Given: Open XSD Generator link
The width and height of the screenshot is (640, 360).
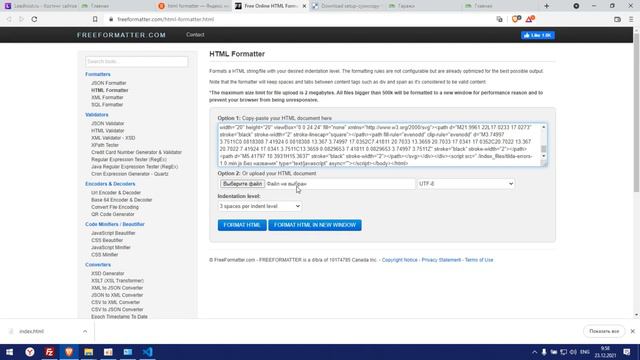Looking at the screenshot, I should tap(108, 273).
